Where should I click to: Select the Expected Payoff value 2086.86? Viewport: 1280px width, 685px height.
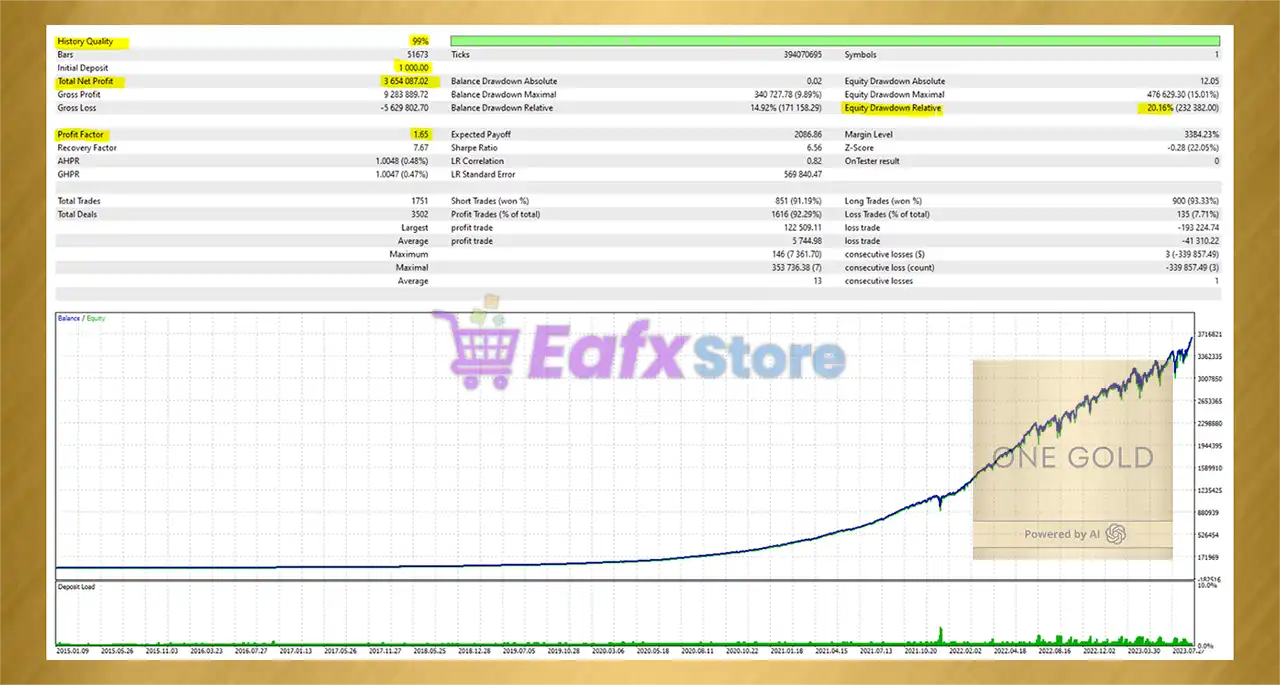807,134
